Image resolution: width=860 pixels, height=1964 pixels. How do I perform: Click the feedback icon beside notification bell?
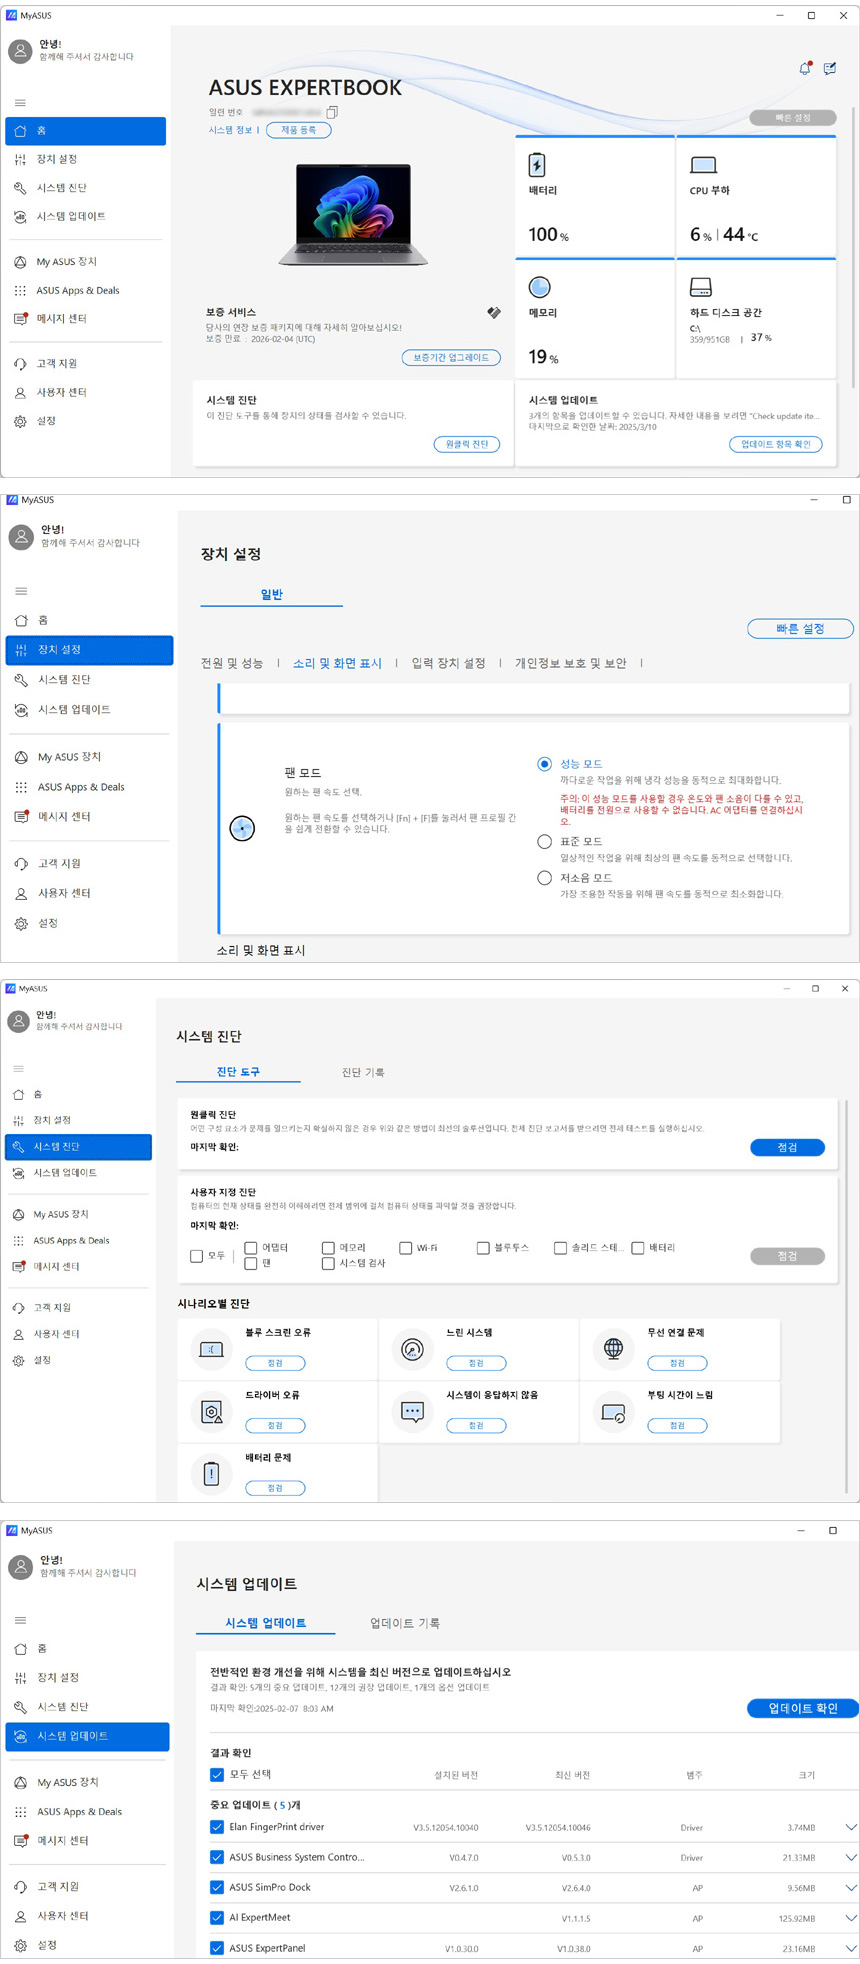(x=830, y=68)
